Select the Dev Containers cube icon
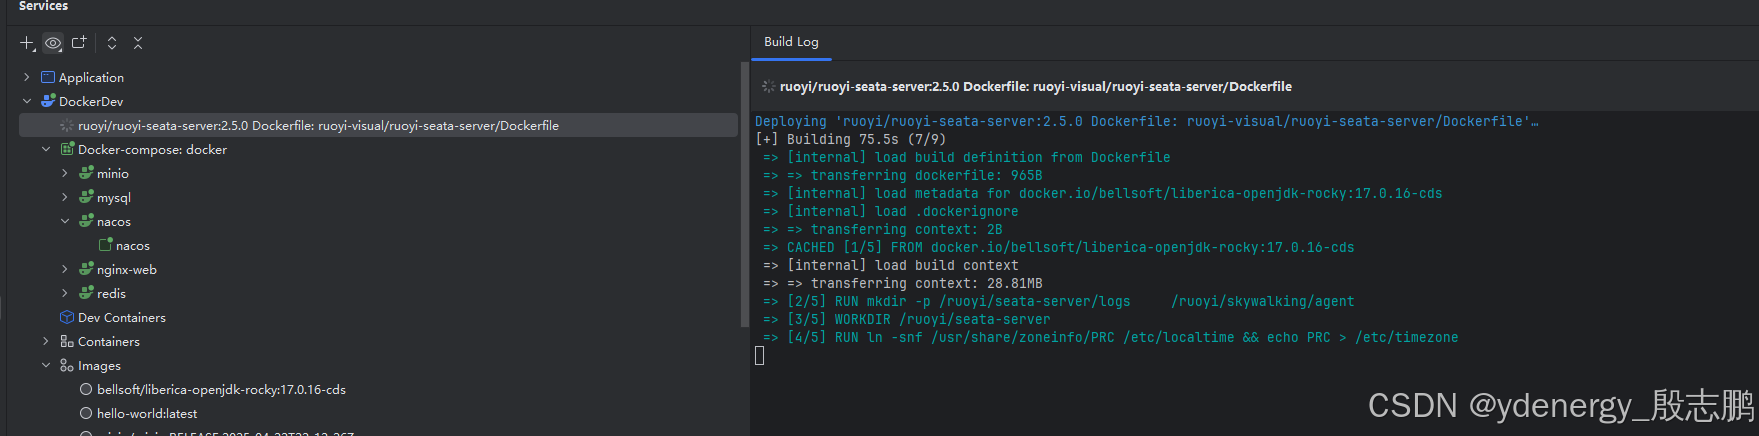The width and height of the screenshot is (1759, 436). point(67,317)
